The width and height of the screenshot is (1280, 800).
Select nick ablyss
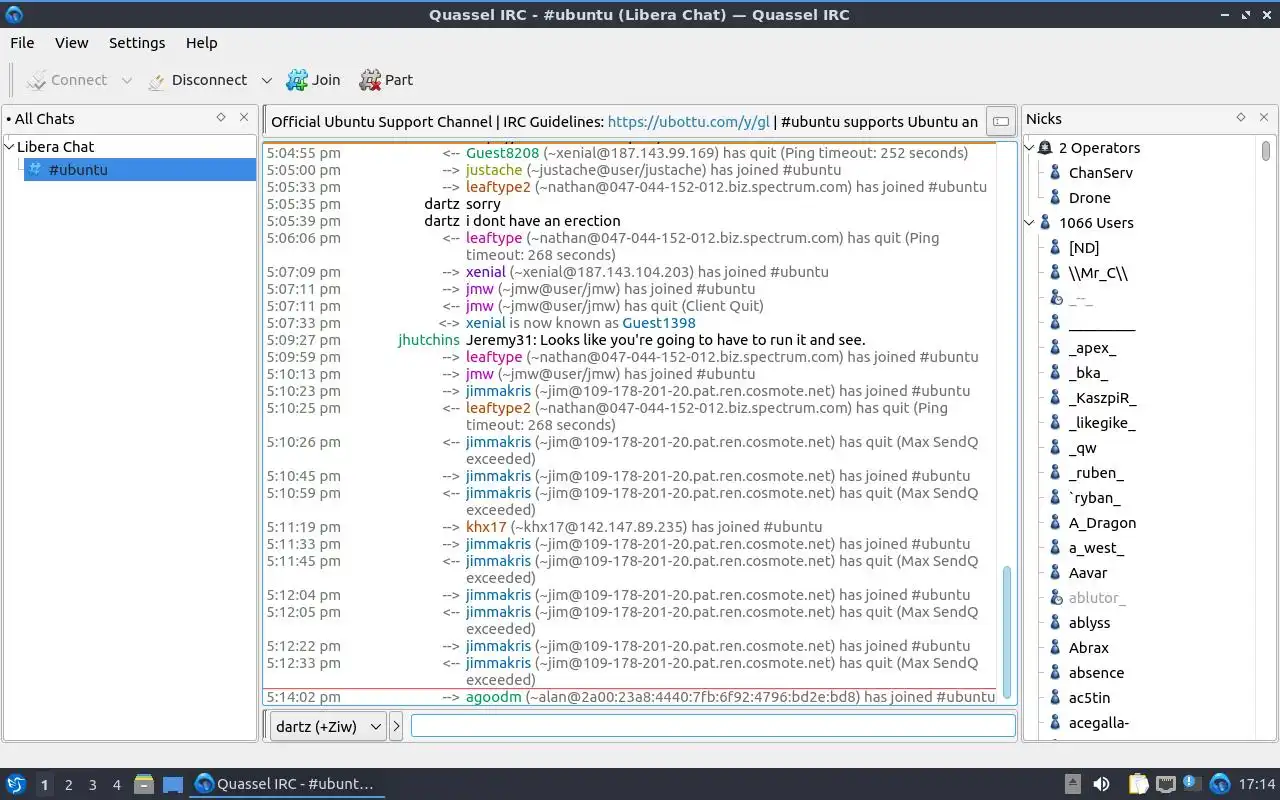click(x=1089, y=623)
